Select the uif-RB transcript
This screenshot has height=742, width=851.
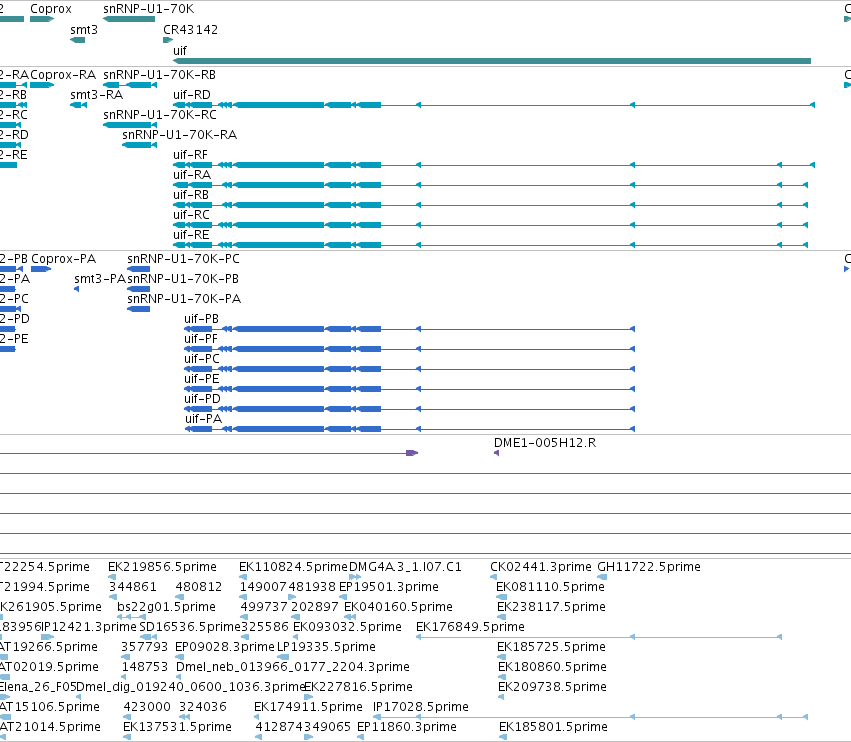pyautogui.click(x=491, y=205)
